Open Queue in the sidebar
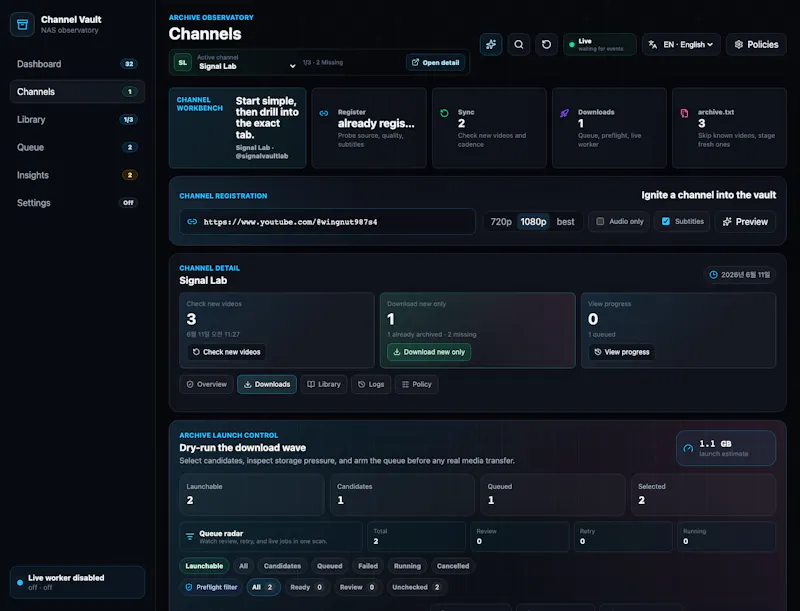This screenshot has height=611, width=800. (x=77, y=147)
